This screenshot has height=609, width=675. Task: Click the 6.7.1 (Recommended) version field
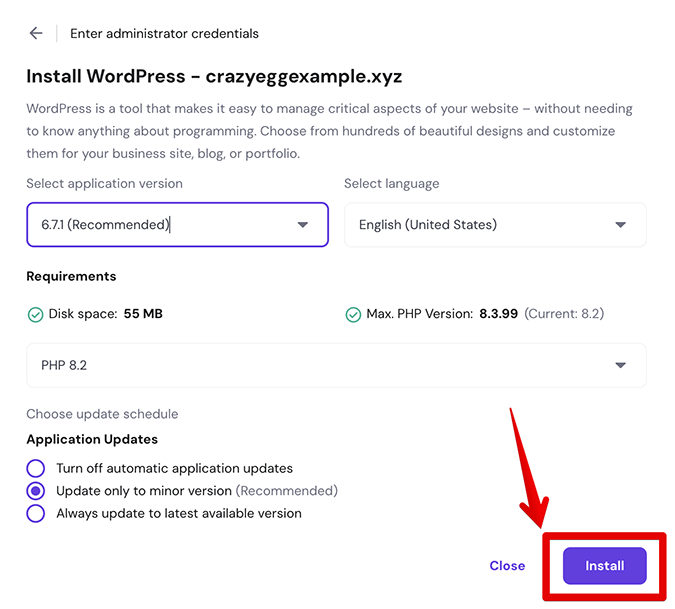pos(177,225)
